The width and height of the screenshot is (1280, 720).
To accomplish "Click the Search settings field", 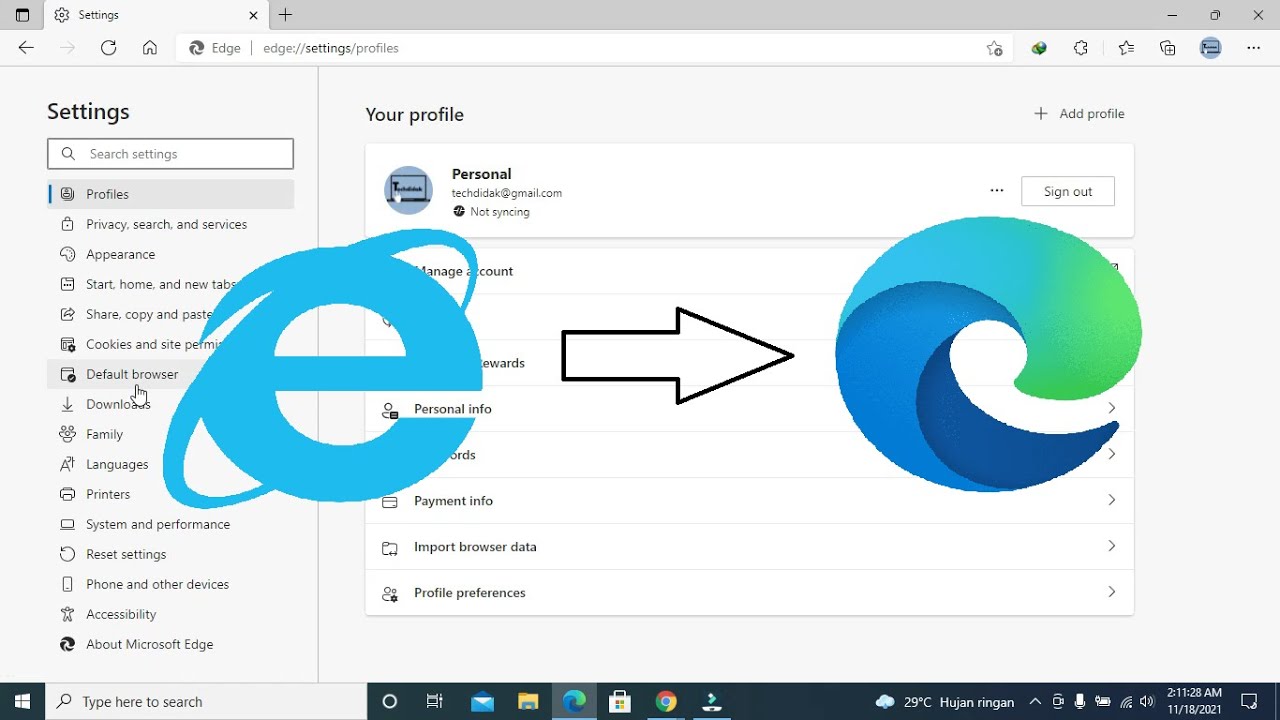I will click(170, 154).
